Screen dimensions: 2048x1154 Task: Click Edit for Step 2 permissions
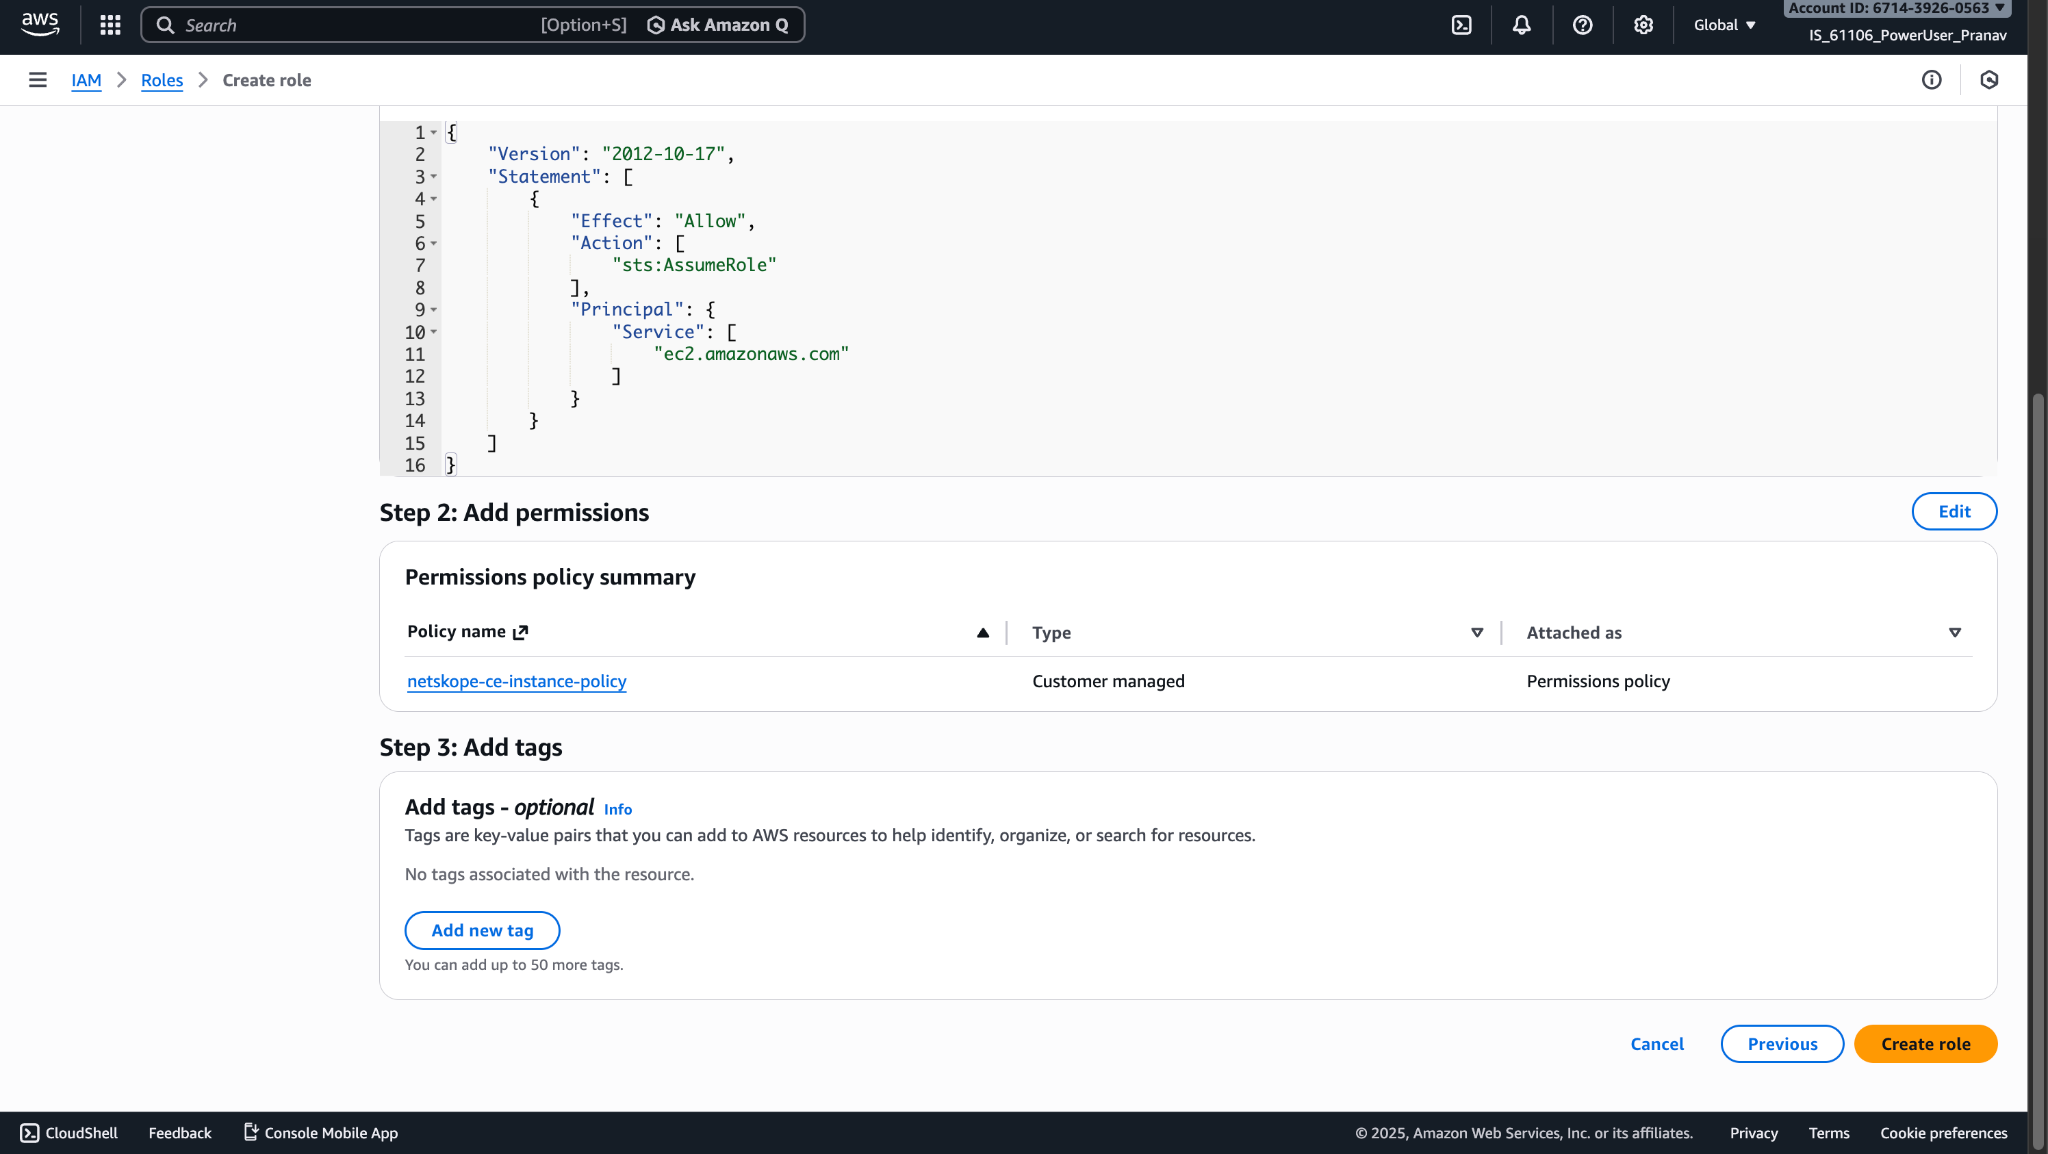pyautogui.click(x=1954, y=511)
